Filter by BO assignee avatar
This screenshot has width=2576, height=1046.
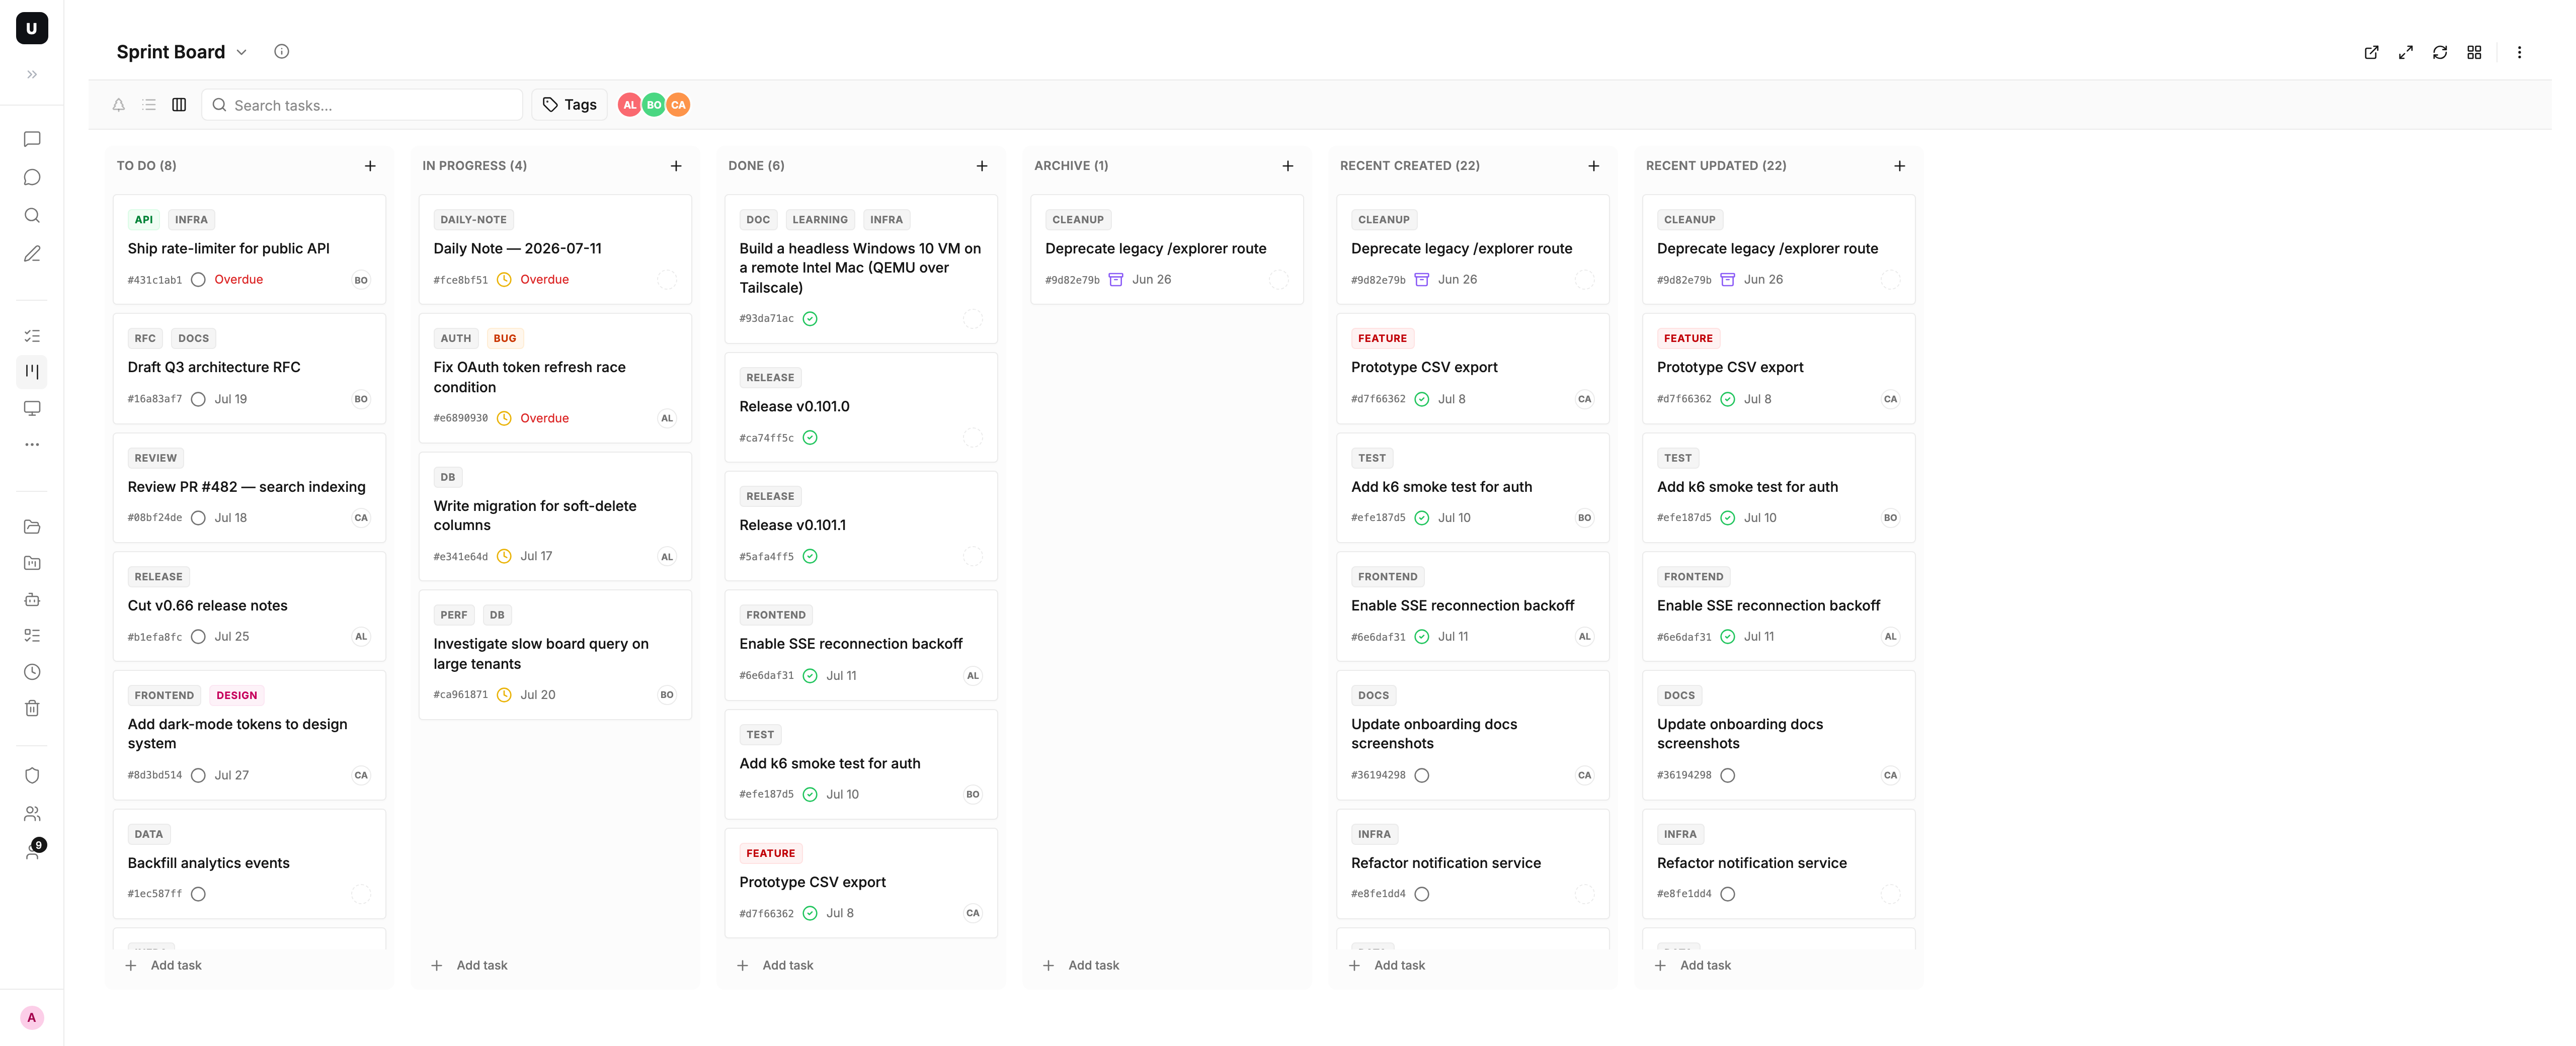pyautogui.click(x=654, y=105)
